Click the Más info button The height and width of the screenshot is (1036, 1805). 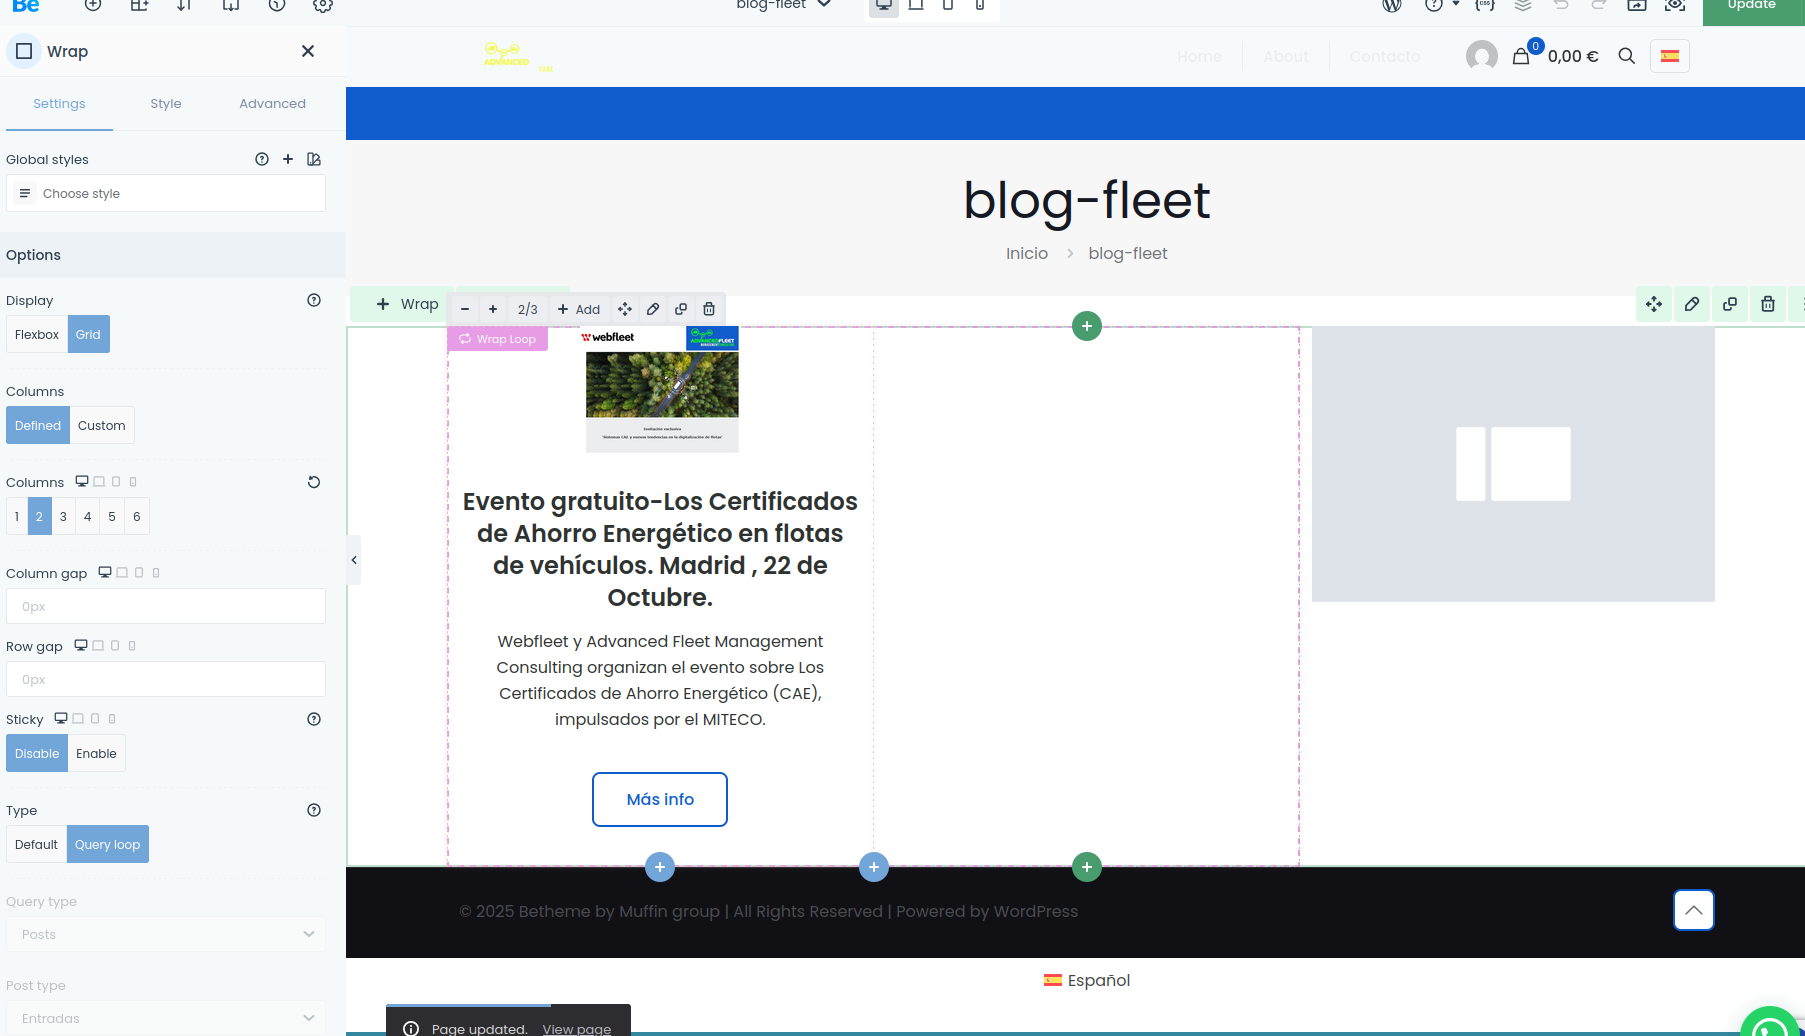660,799
